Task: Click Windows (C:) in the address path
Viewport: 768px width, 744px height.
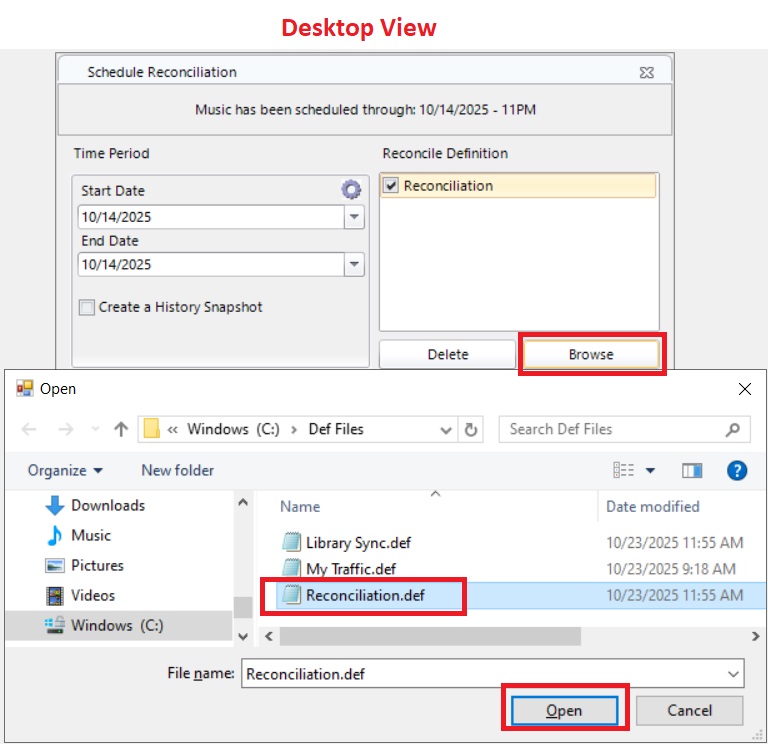Action: 233,429
